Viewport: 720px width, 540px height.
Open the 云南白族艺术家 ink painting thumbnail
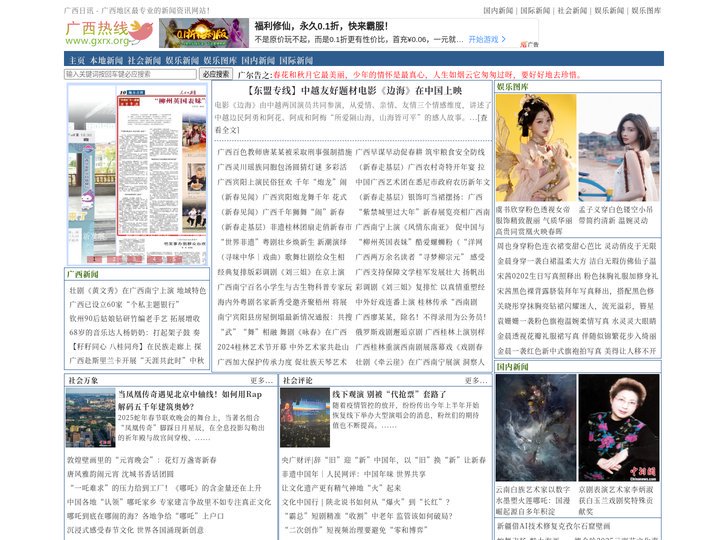click(536, 428)
